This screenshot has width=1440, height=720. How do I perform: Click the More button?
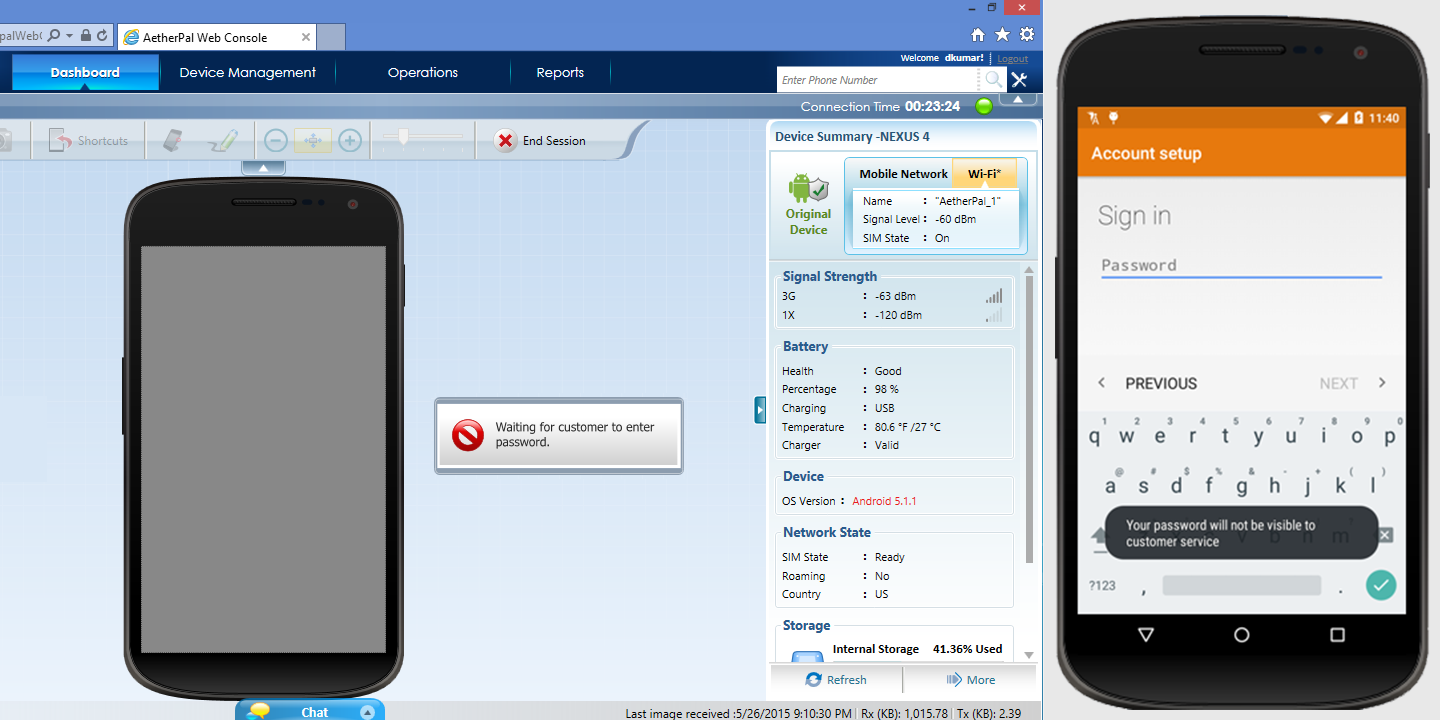click(x=970, y=680)
